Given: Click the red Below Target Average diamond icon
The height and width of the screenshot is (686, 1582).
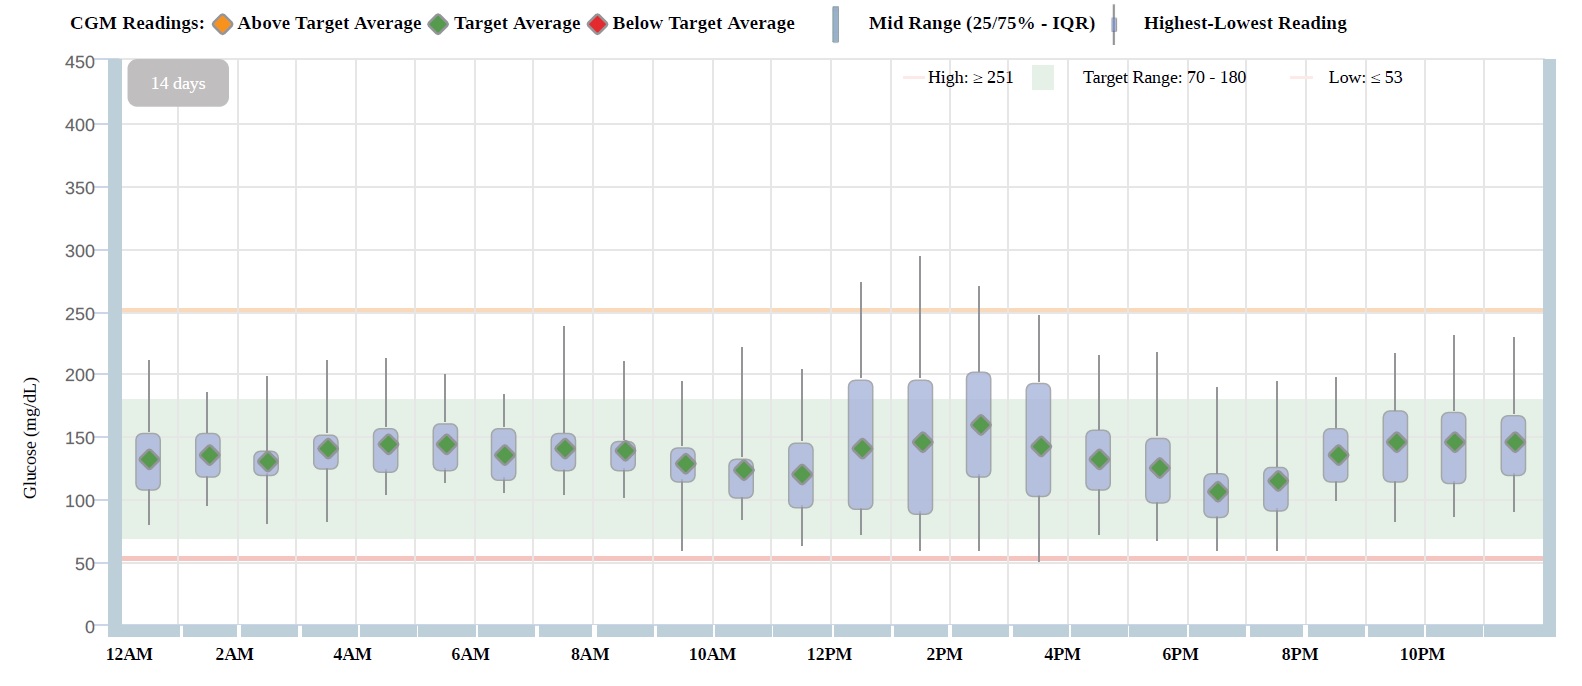Looking at the screenshot, I should pos(597,24).
